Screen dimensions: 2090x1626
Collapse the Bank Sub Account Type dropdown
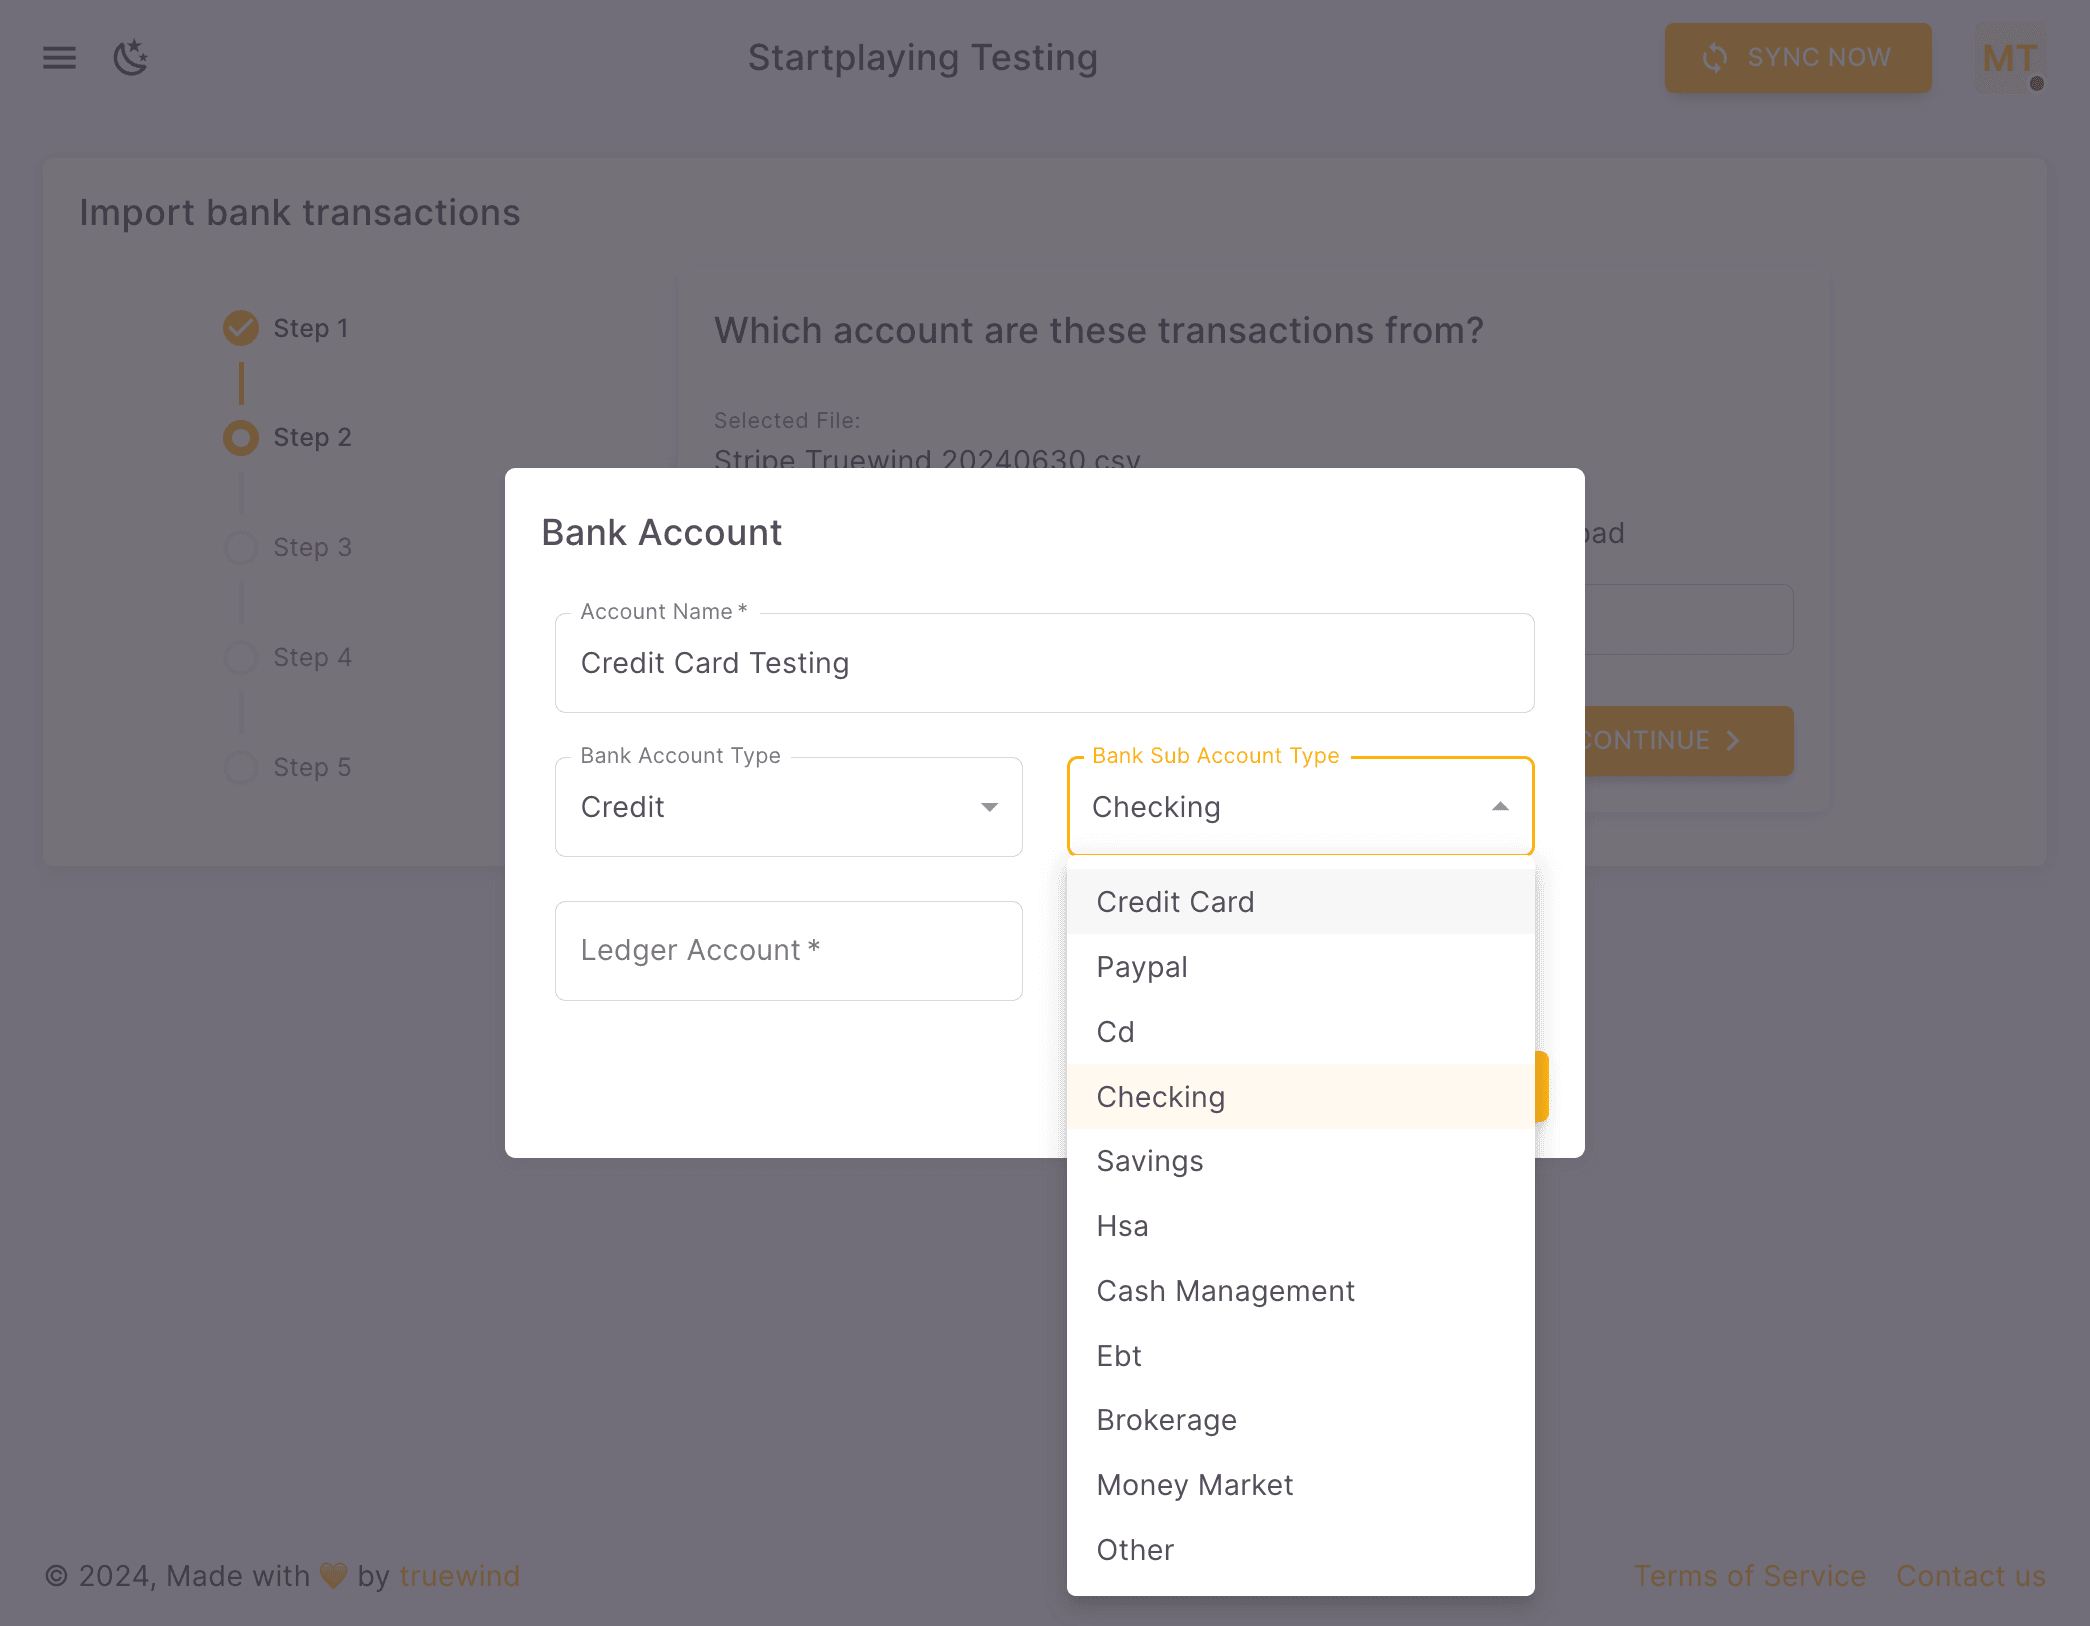click(x=1500, y=806)
